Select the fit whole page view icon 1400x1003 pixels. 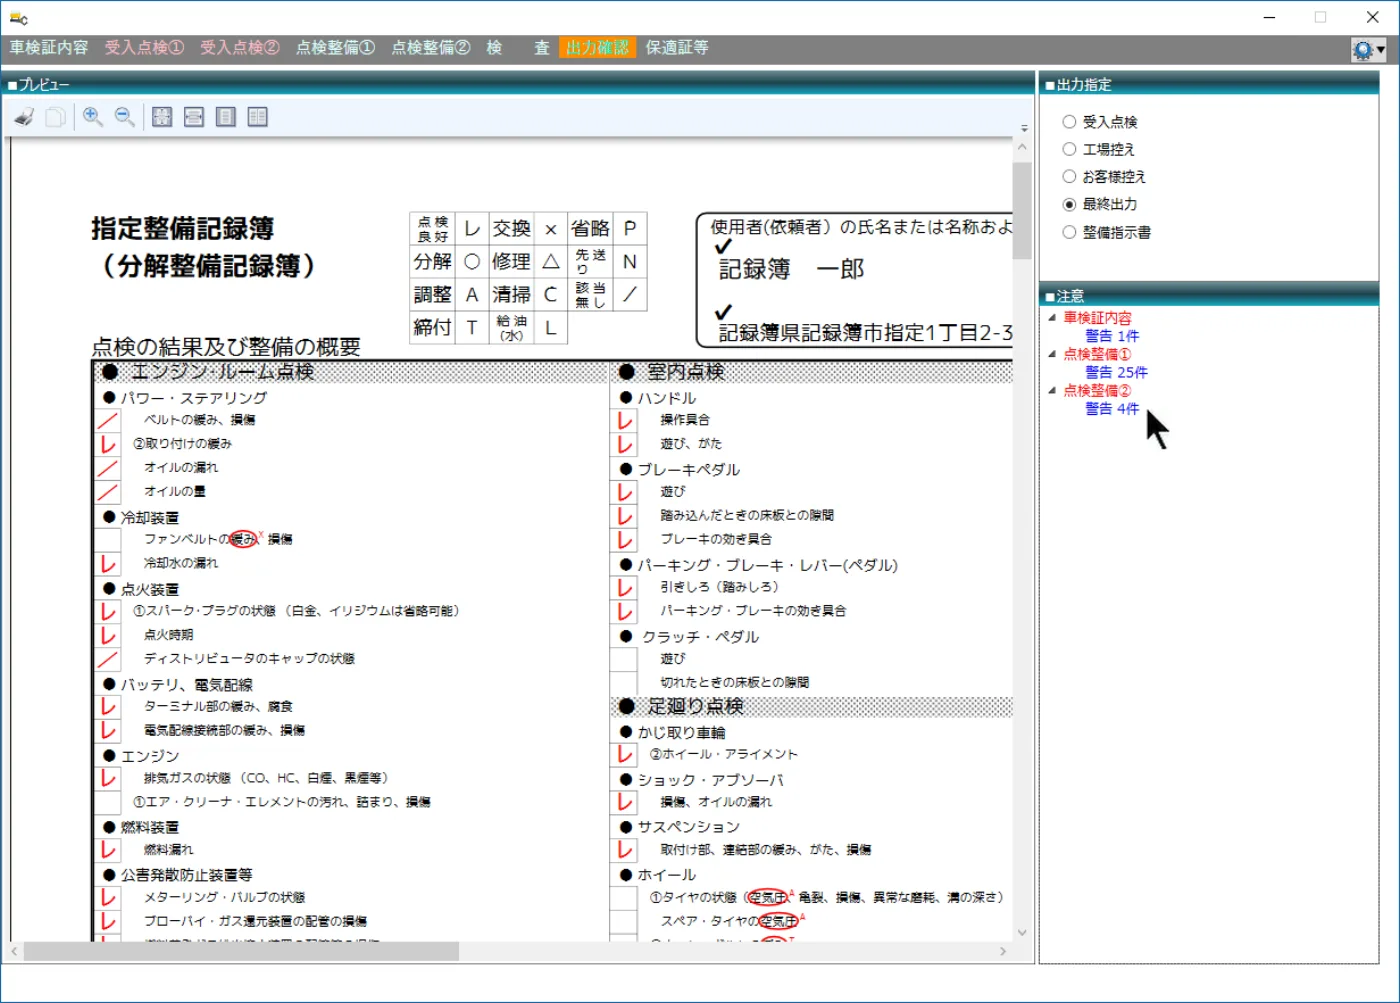(162, 117)
